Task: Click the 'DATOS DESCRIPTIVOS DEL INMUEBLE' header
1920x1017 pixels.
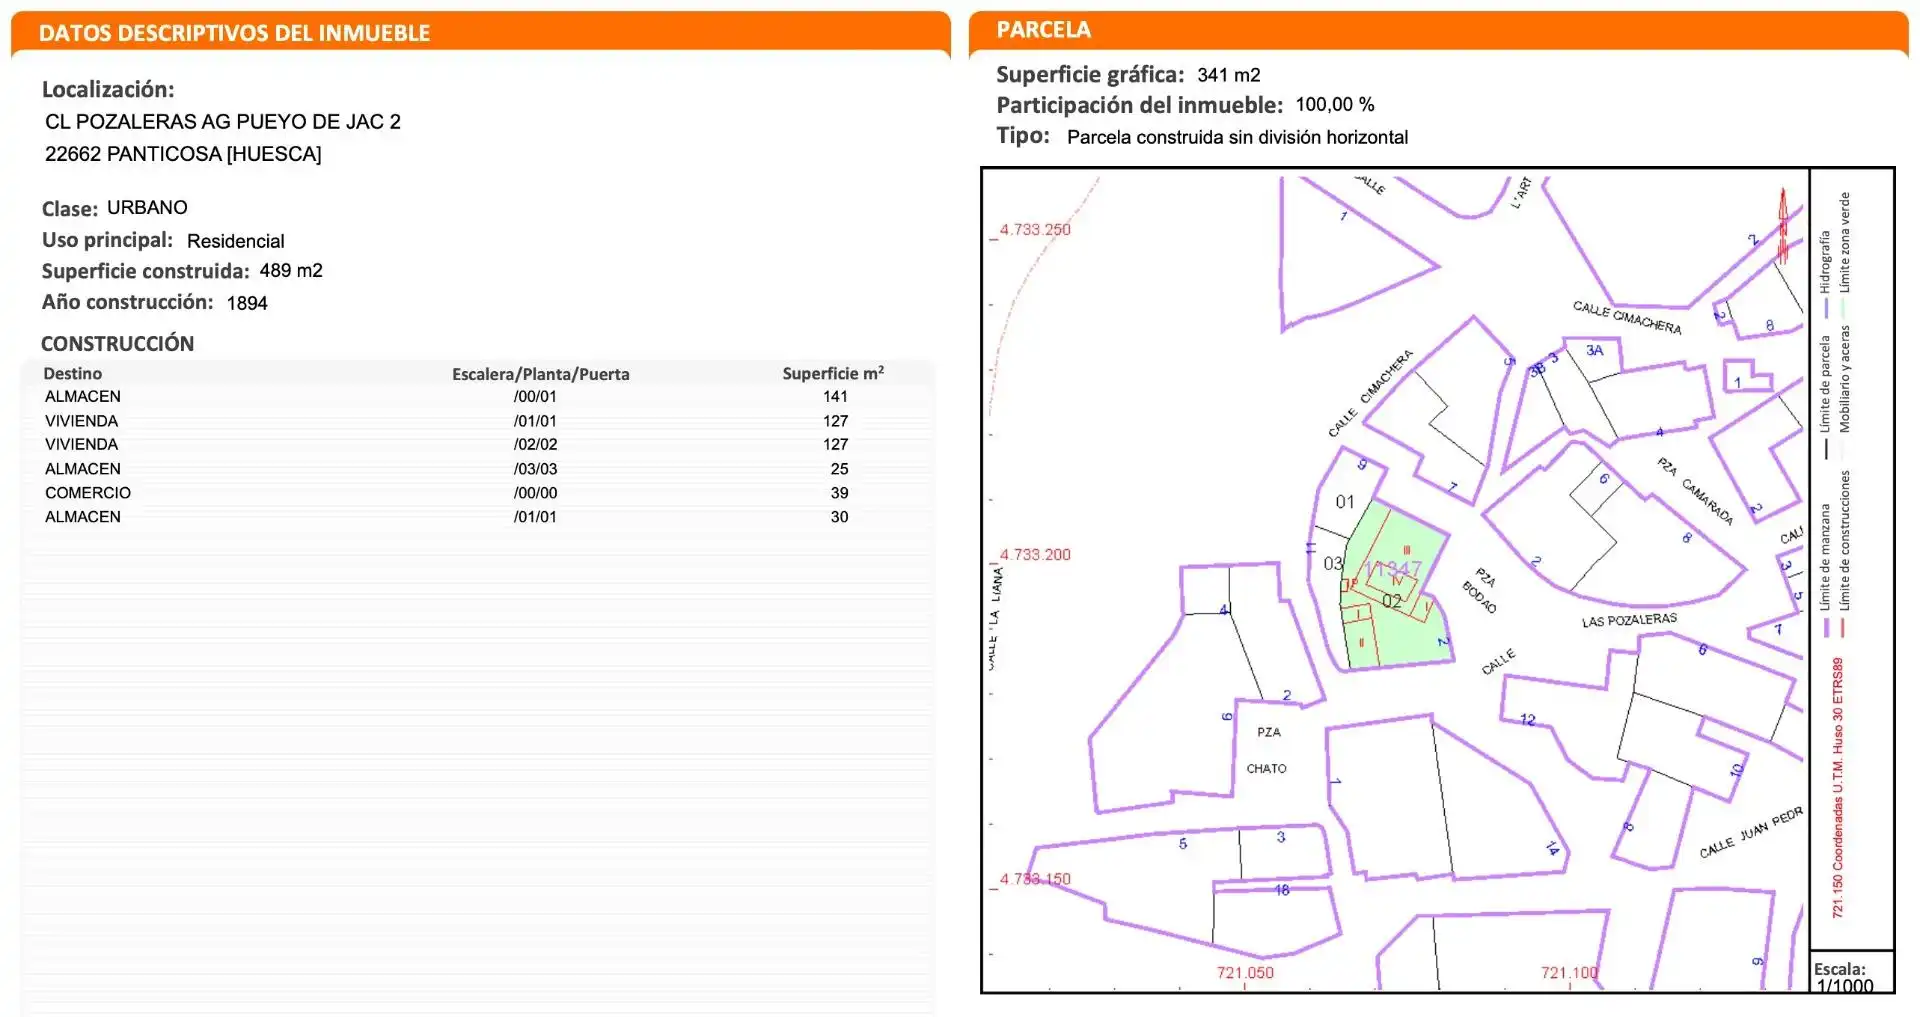Action: click(234, 33)
